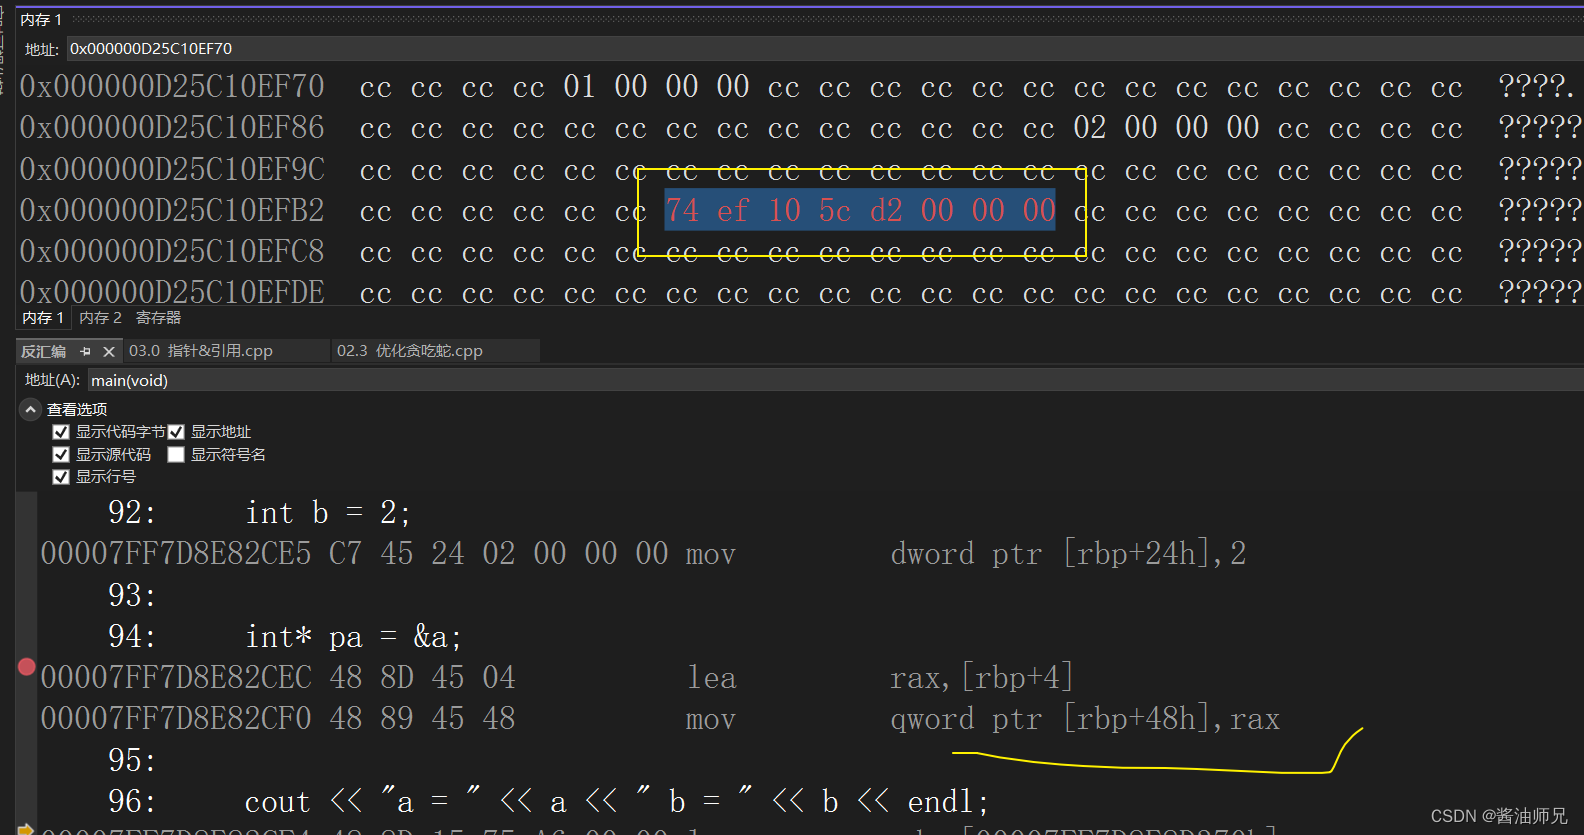Click code bytes C7 45 24 02 00 00 00
Image resolution: width=1584 pixels, height=835 pixels.
[x=498, y=554]
